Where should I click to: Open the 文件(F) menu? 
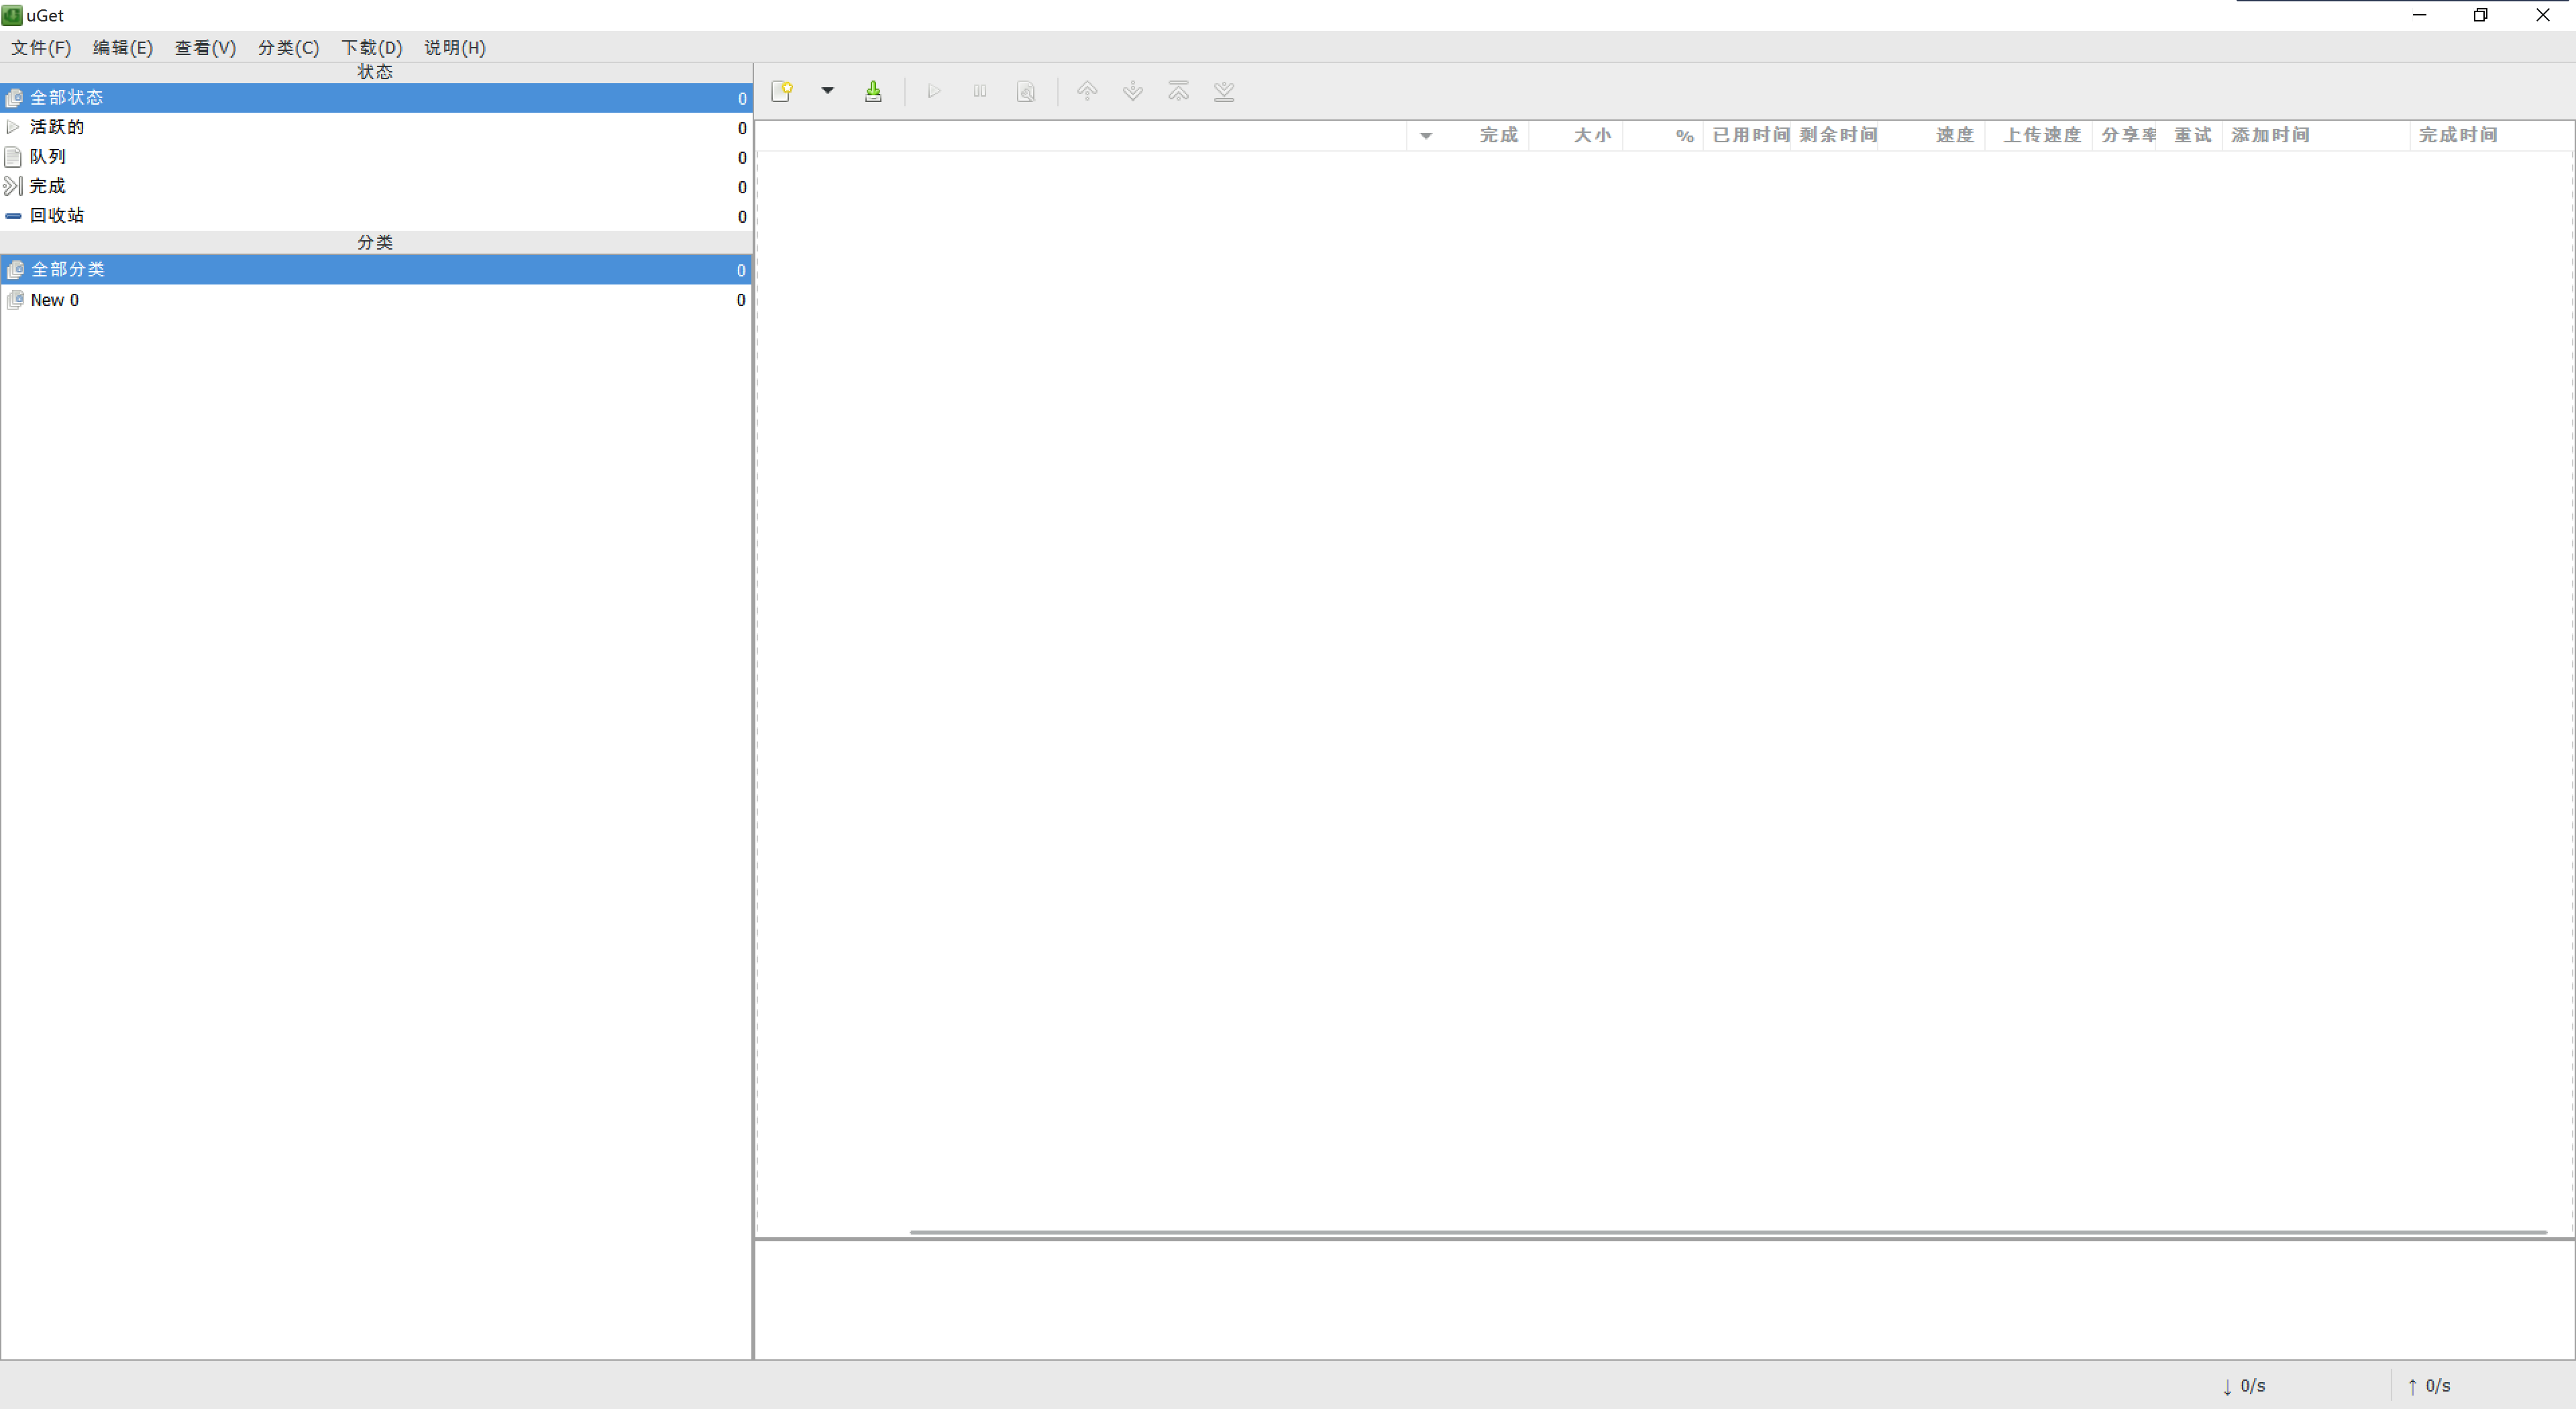pyautogui.click(x=41, y=48)
